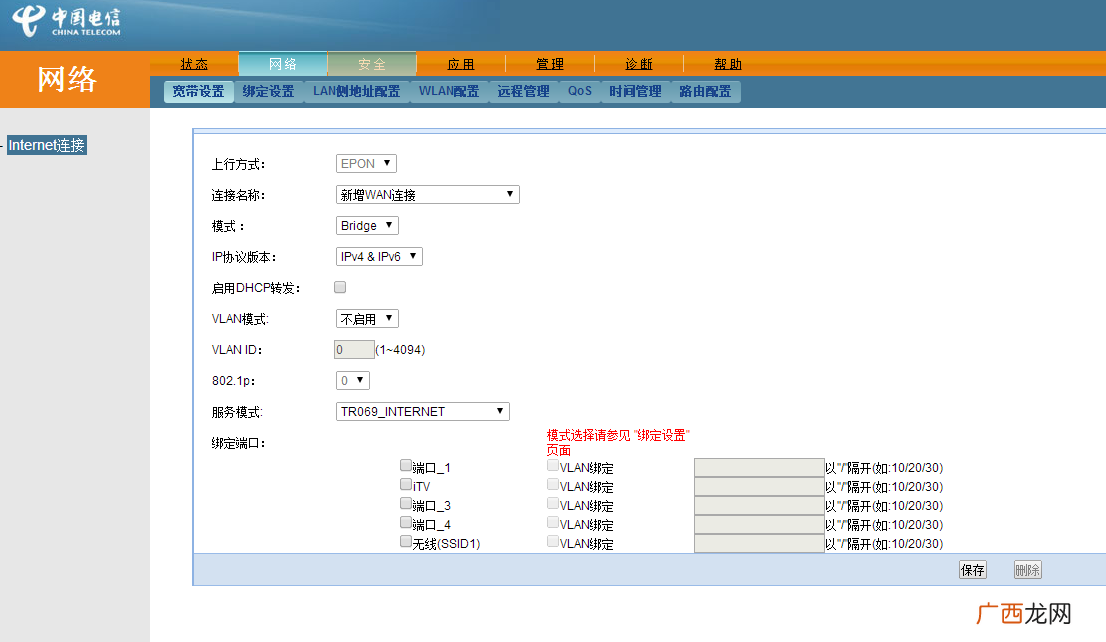Open the 管理 tab
This screenshot has width=1106, height=642.
point(549,64)
